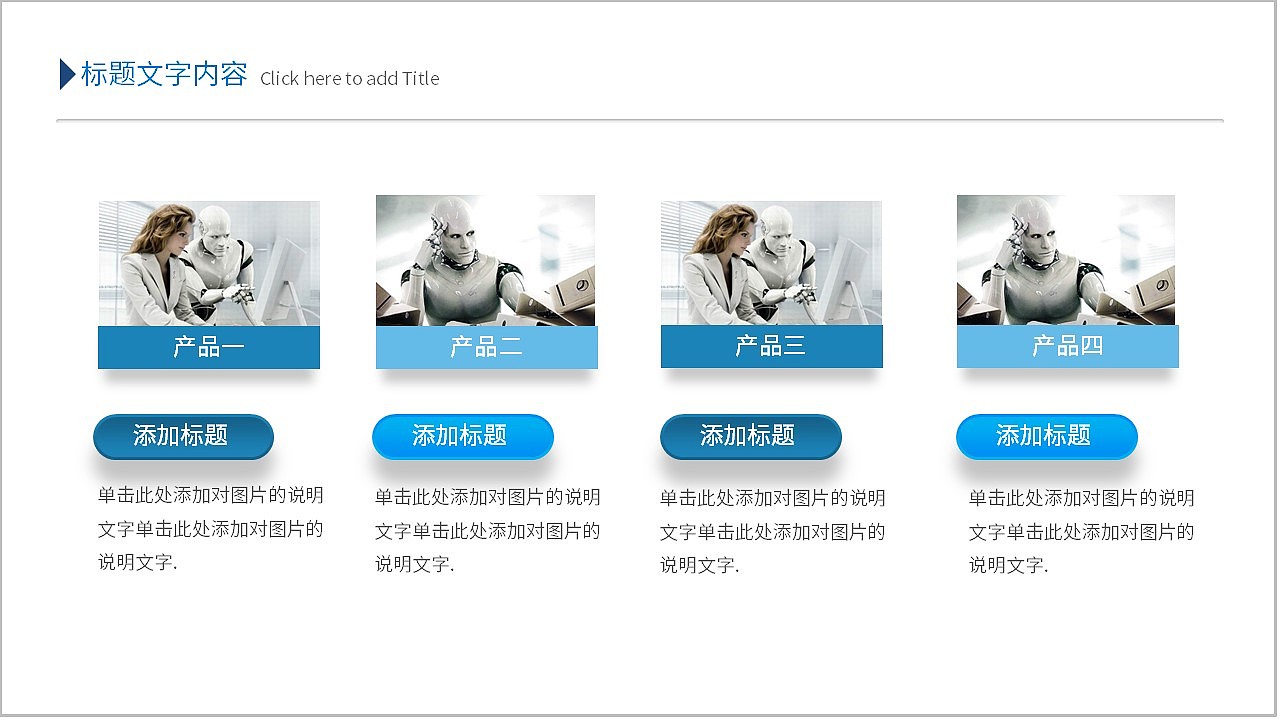This screenshot has height=720, width=1280.
Task: Select the 产品一 woman and robot image
Action: (x=209, y=263)
